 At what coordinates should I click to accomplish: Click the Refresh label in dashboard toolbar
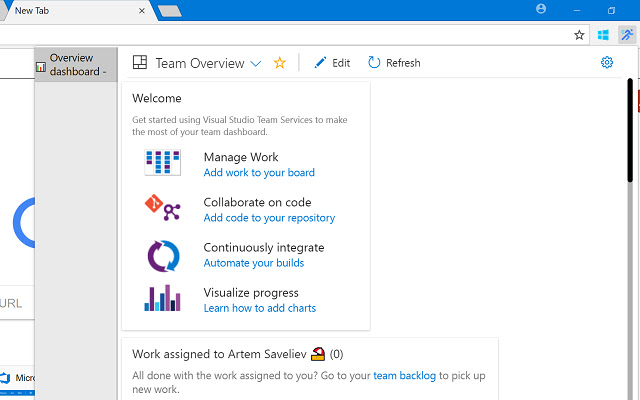pos(403,63)
